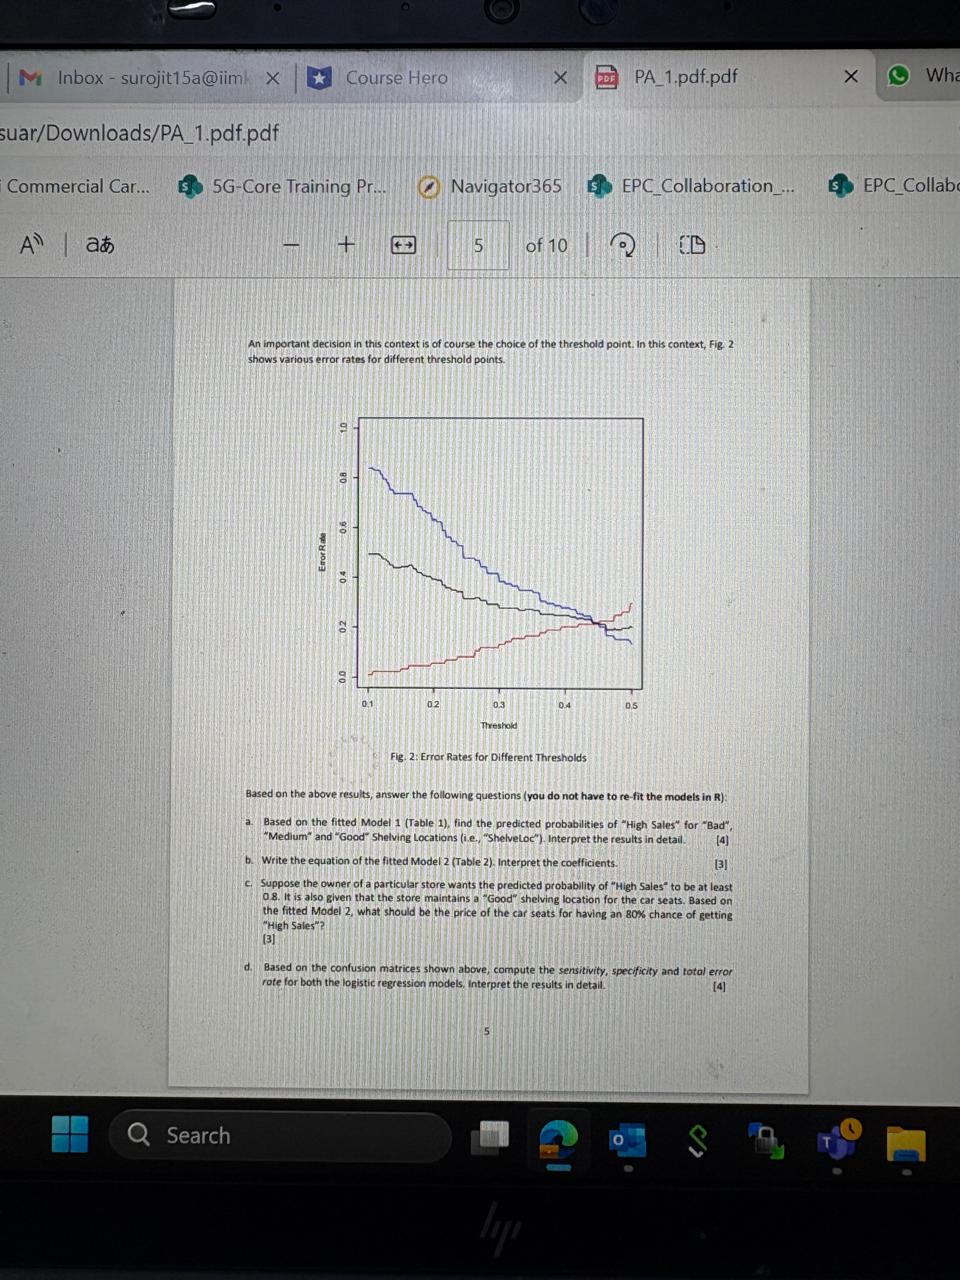The height and width of the screenshot is (1280, 960).
Task: Open Task View from the taskbar
Action: click(x=489, y=1136)
